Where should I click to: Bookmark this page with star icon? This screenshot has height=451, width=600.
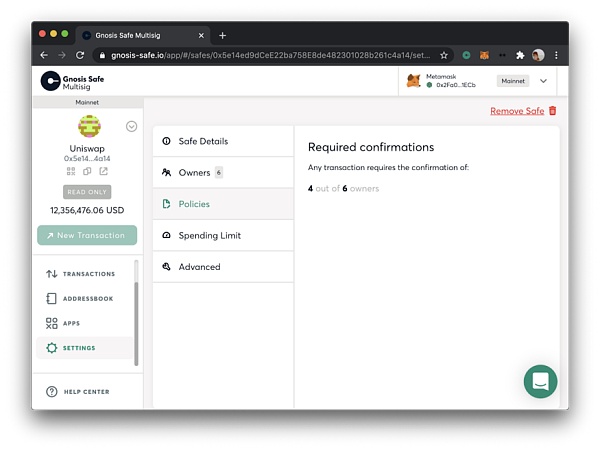pyautogui.click(x=444, y=55)
